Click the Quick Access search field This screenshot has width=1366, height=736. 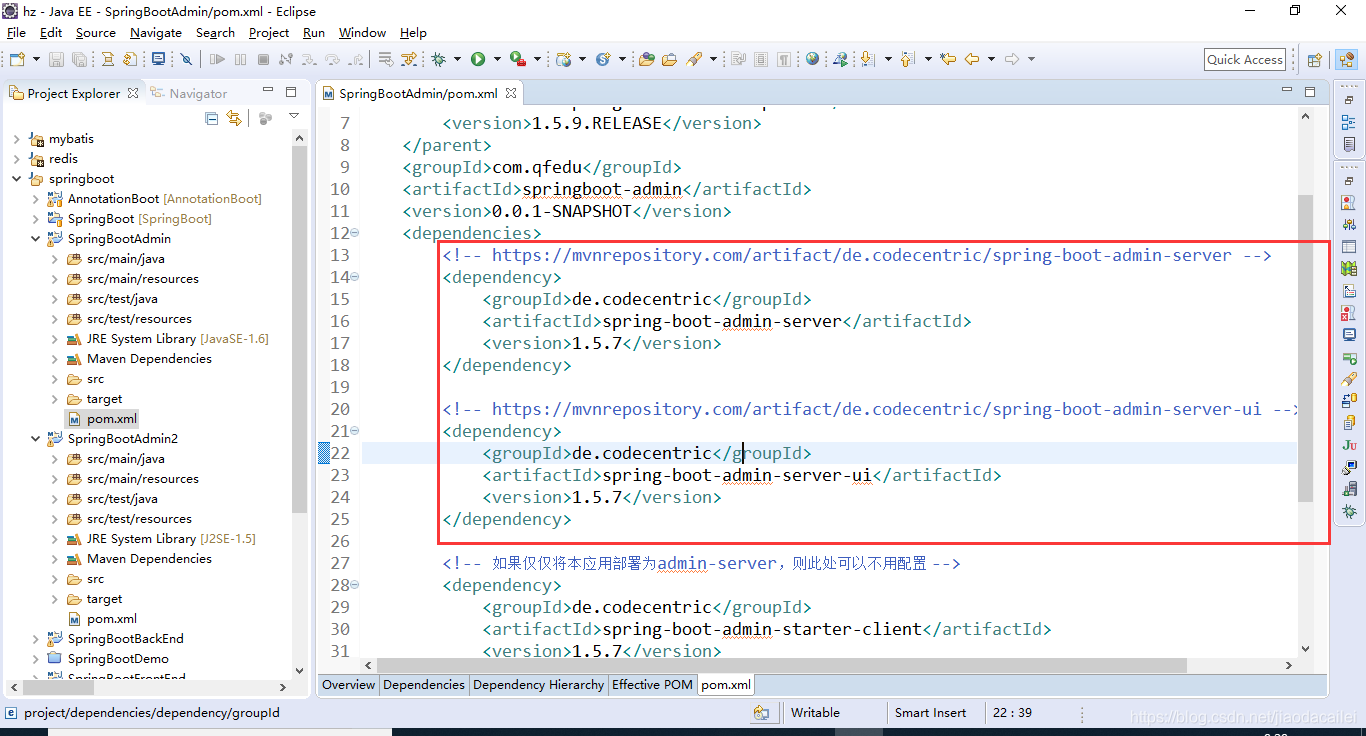click(1244, 60)
